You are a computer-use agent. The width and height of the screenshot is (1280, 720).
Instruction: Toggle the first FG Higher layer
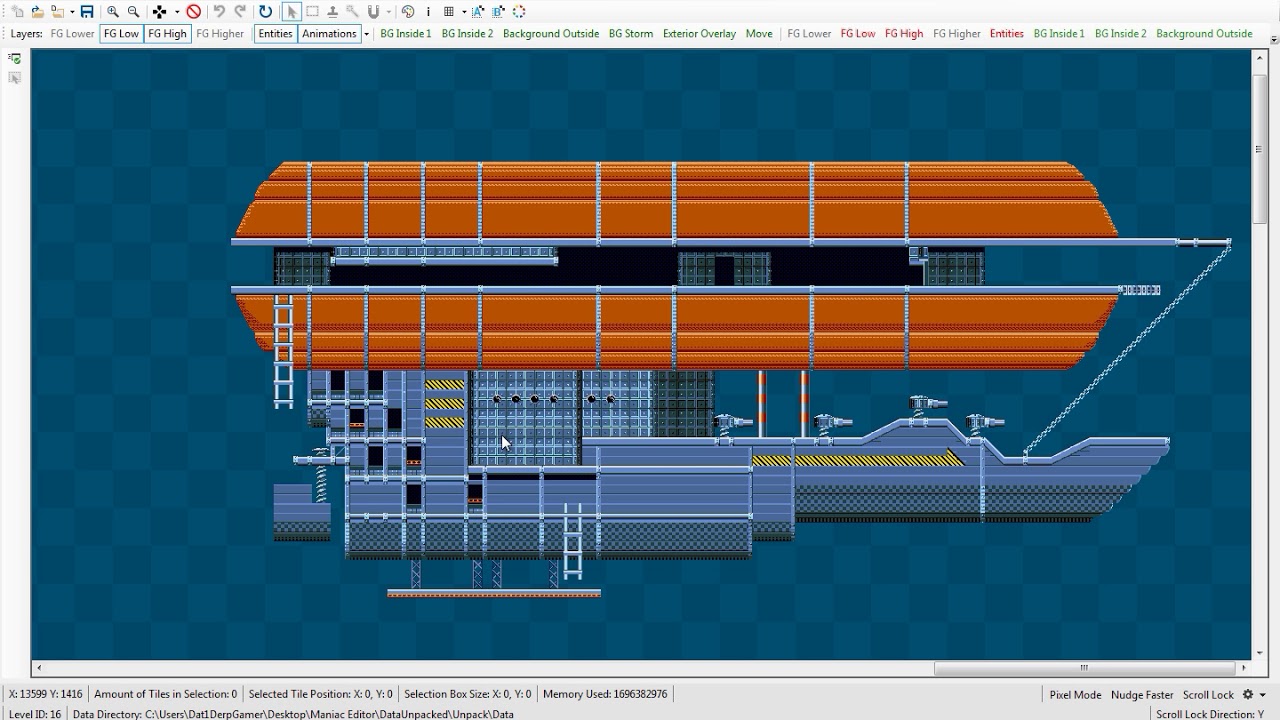click(x=220, y=33)
